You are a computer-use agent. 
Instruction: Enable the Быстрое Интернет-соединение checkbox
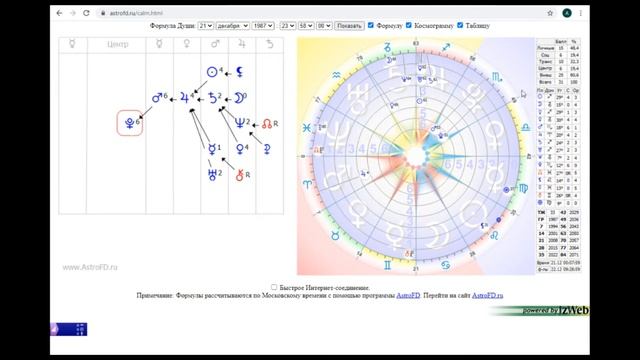(274, 287)
